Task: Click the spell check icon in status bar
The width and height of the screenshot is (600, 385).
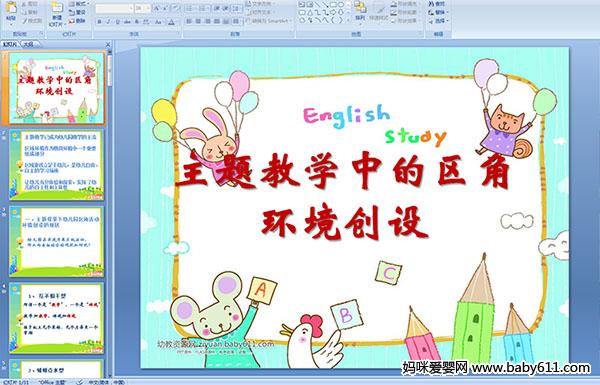Action: point(80,382)
